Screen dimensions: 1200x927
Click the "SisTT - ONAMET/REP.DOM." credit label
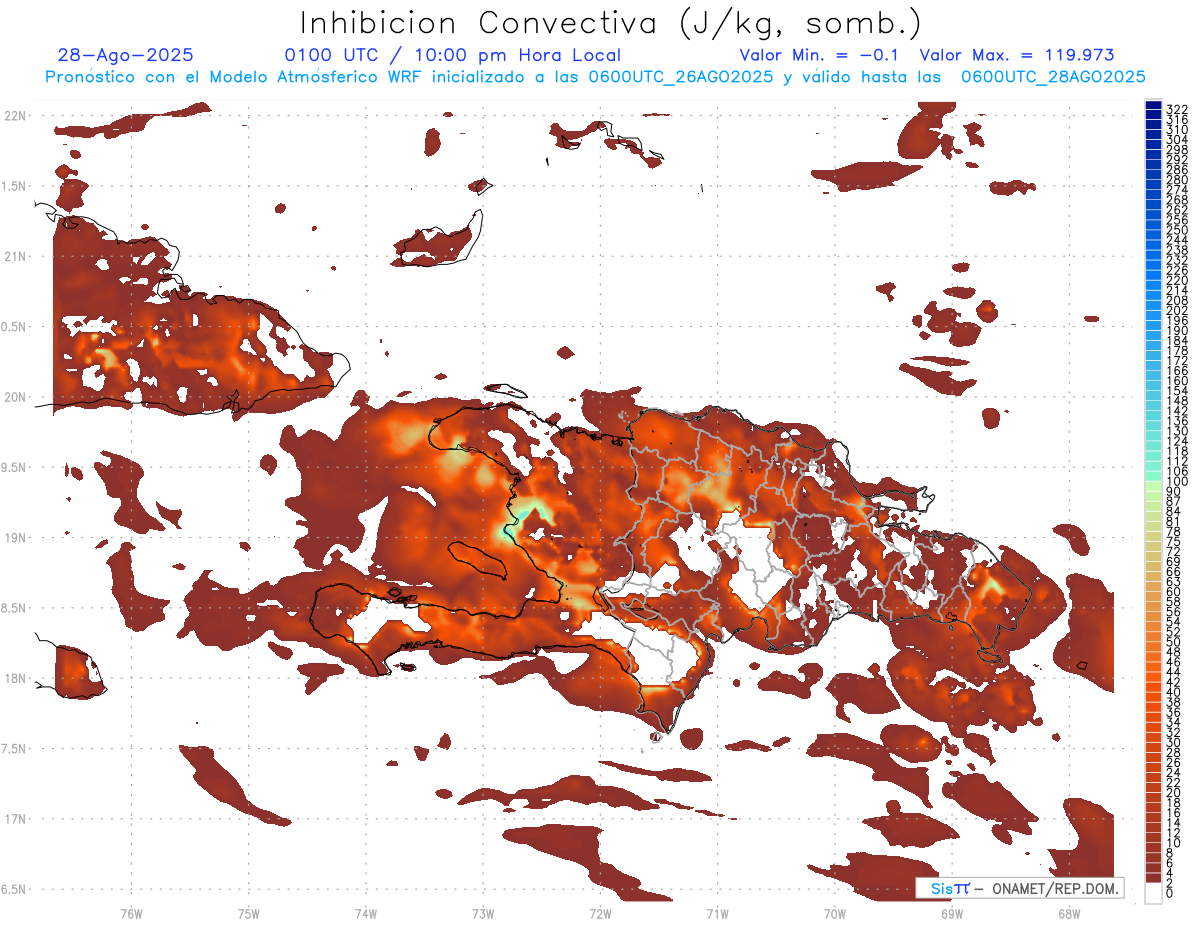click(1020, 888)
